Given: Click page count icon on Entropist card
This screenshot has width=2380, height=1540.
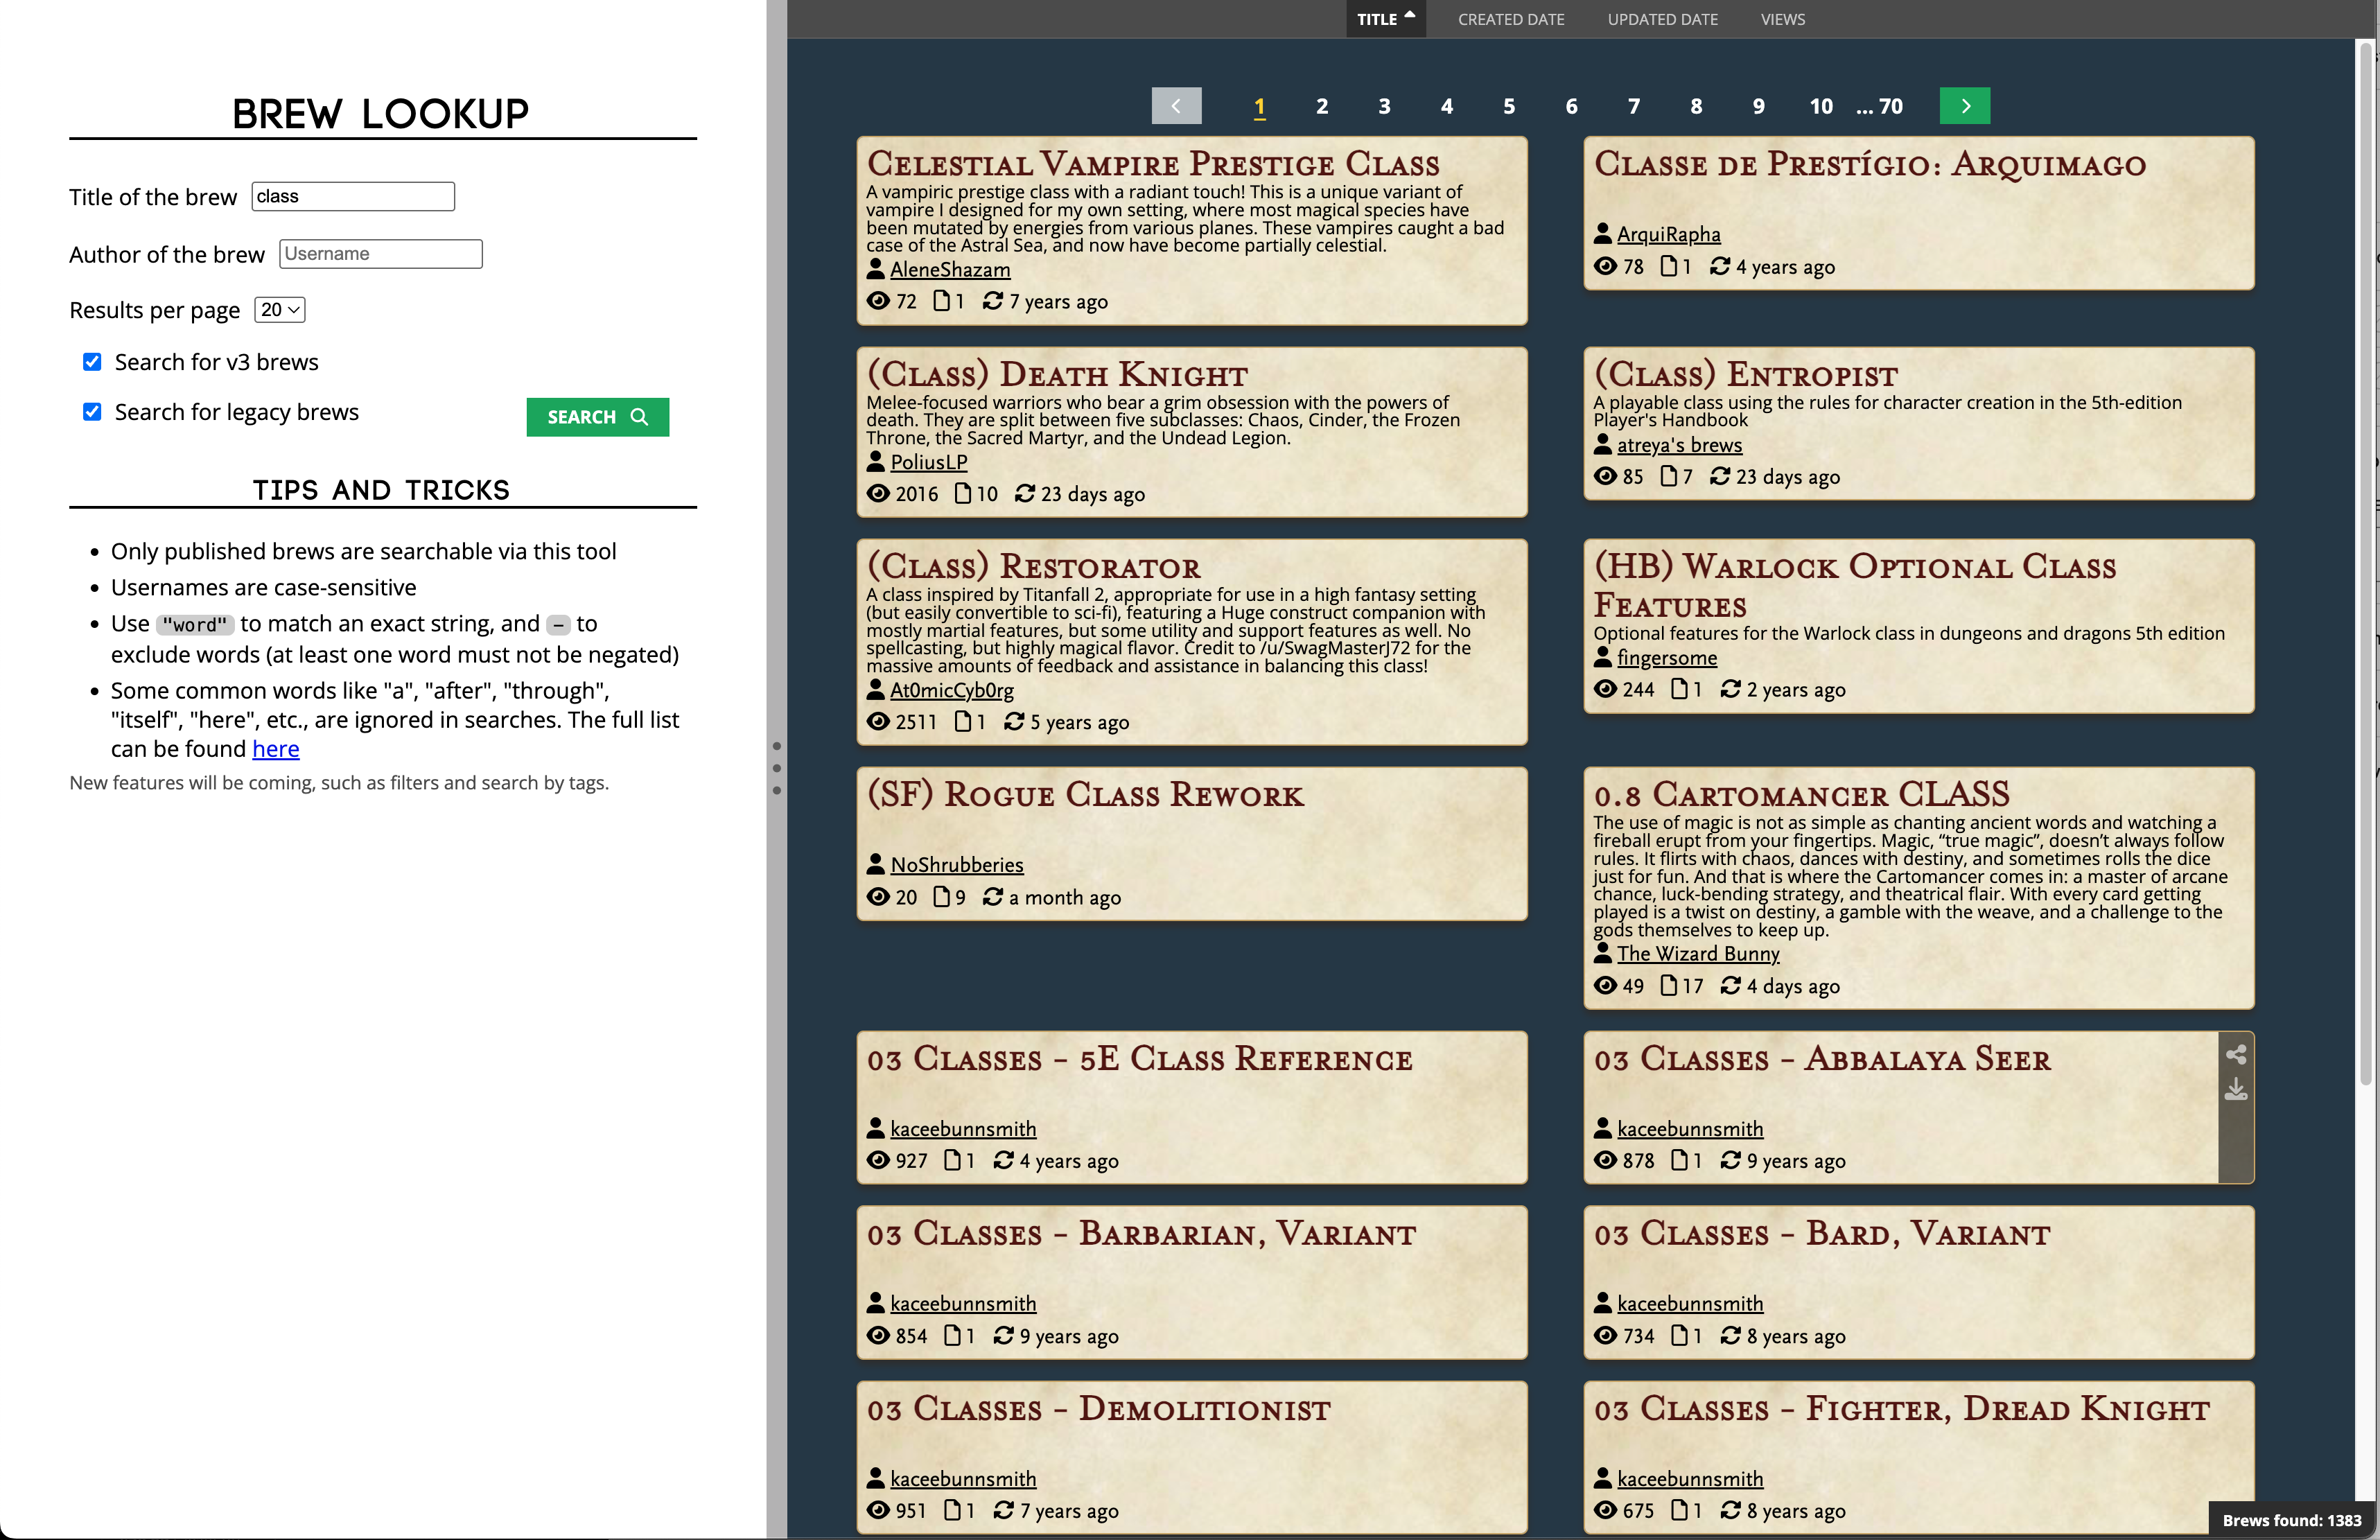Looking at the screenshot, I should tap(1668, 476).
